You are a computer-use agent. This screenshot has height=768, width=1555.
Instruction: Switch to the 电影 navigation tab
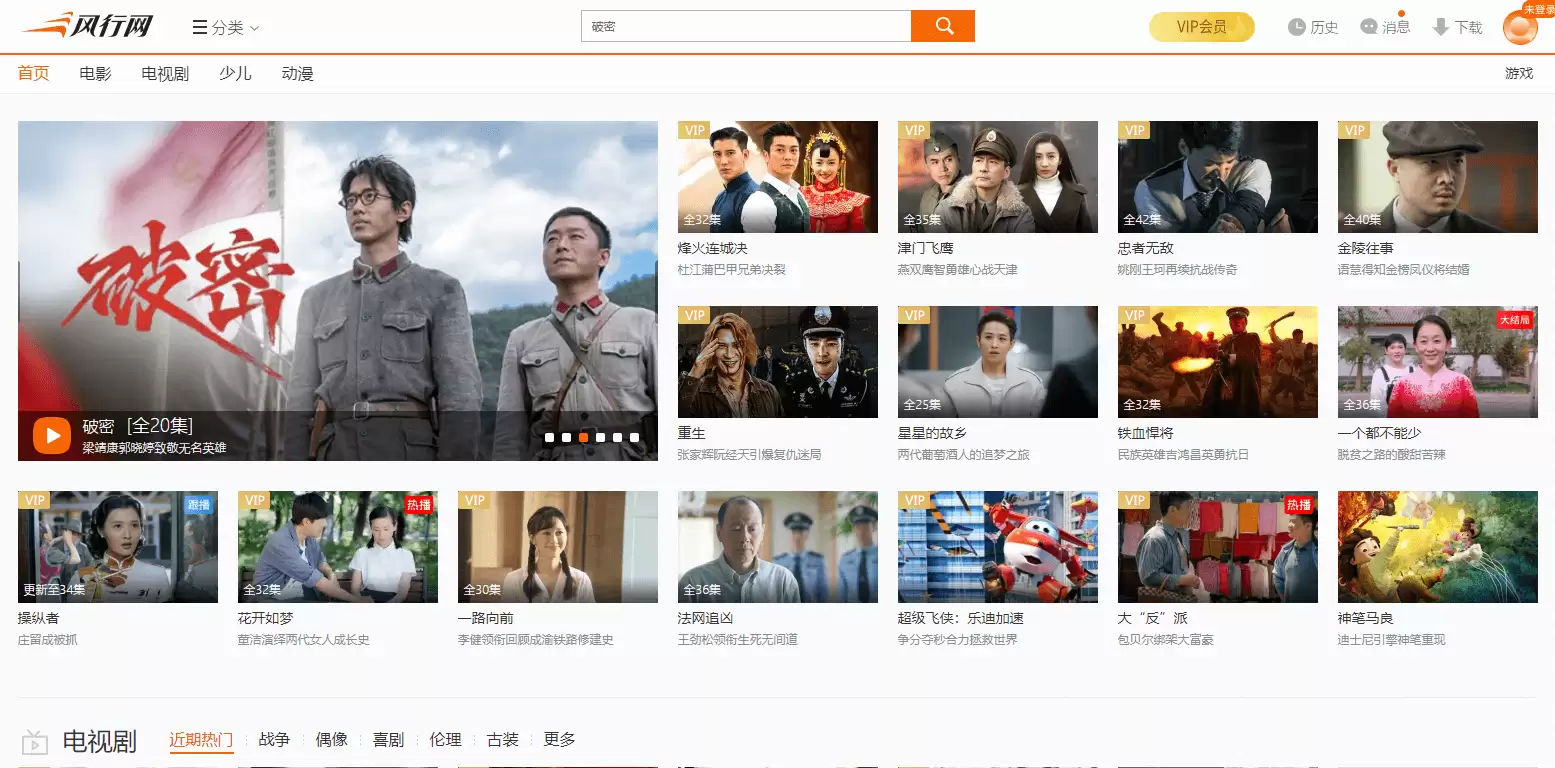click(95, 73)
